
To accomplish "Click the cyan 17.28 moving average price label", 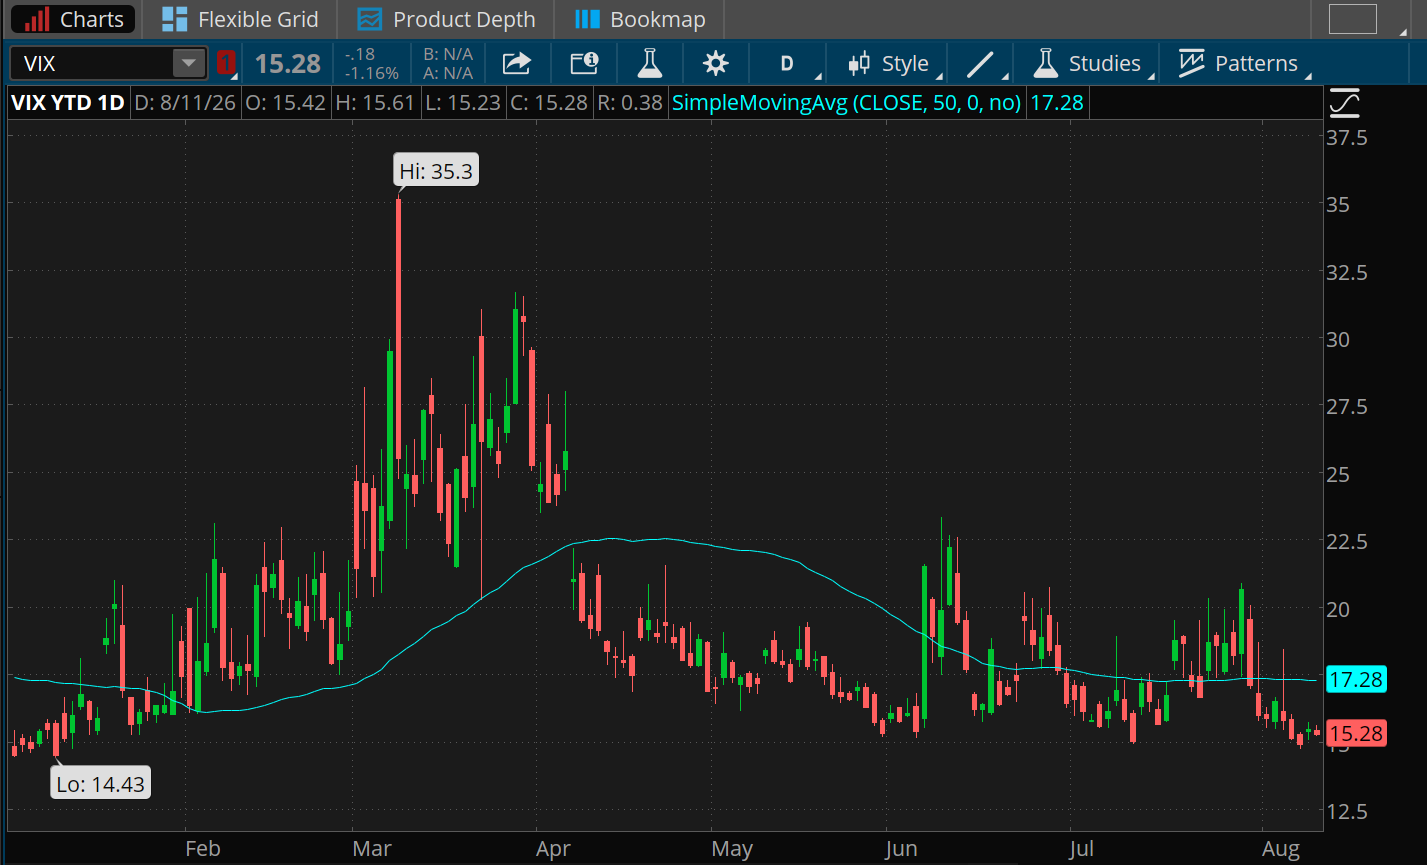I will coord(1356,680).
